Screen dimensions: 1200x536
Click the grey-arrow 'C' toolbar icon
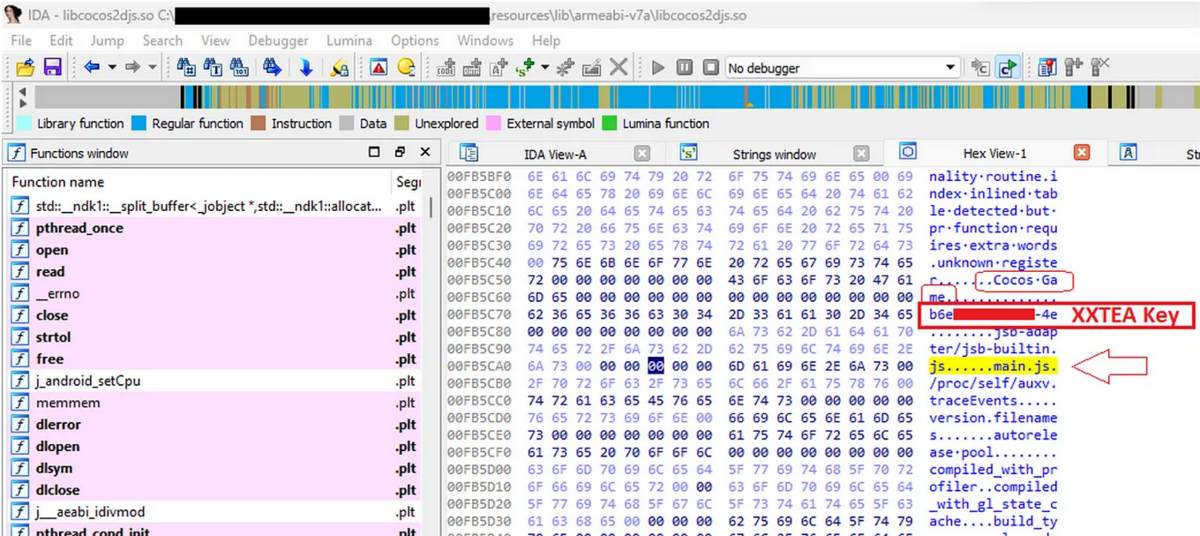(x=981, y=68)
